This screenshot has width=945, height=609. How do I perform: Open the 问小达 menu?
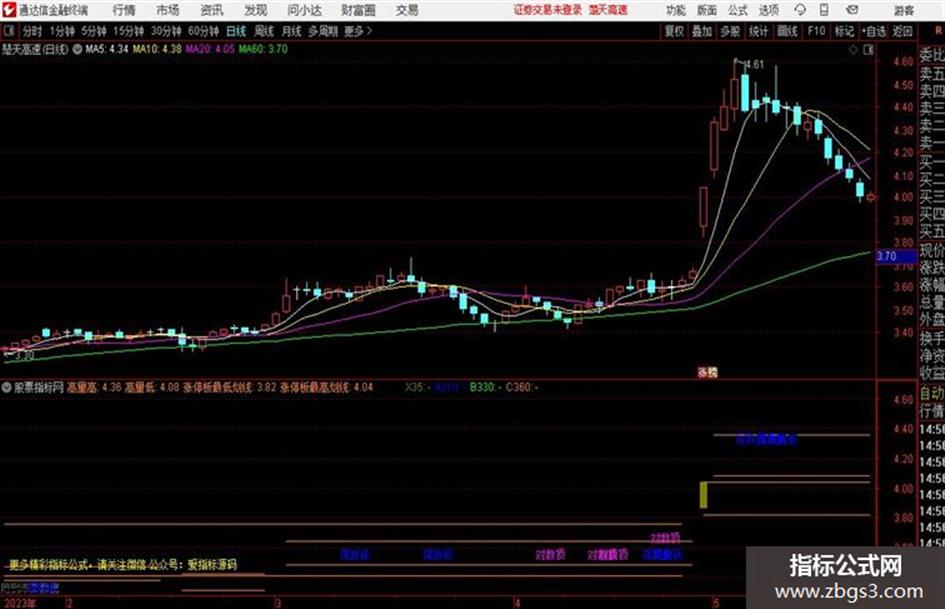pyautogui.click(x=304, y=10)
